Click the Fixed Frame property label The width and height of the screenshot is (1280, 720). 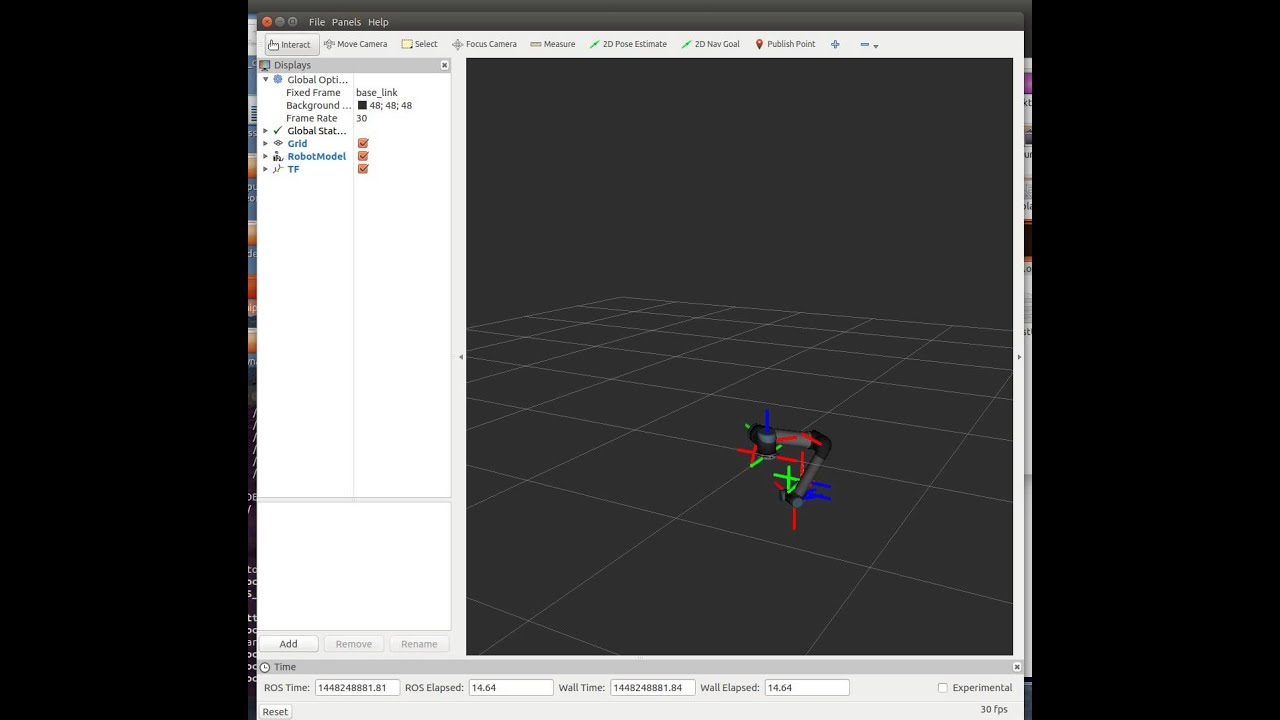313,92
